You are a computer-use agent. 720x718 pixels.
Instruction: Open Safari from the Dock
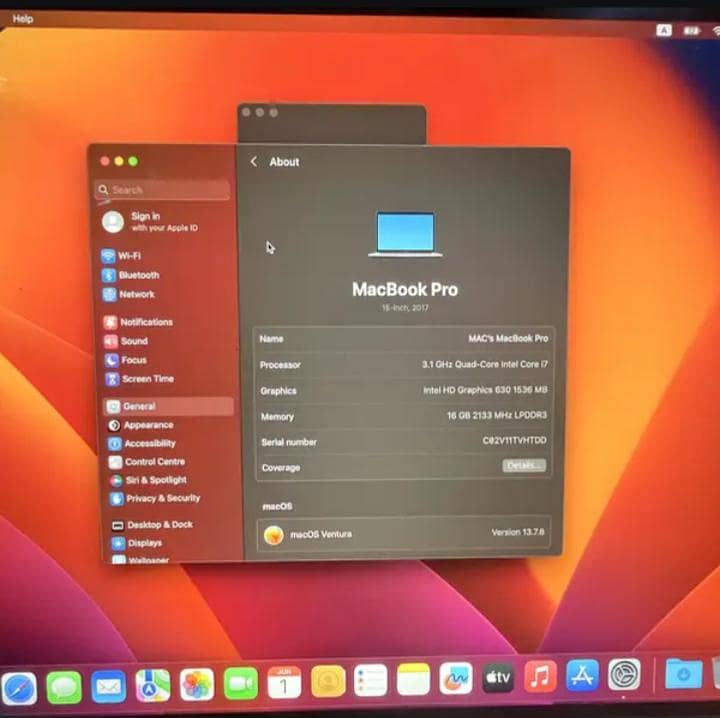(x=19, y=688)
